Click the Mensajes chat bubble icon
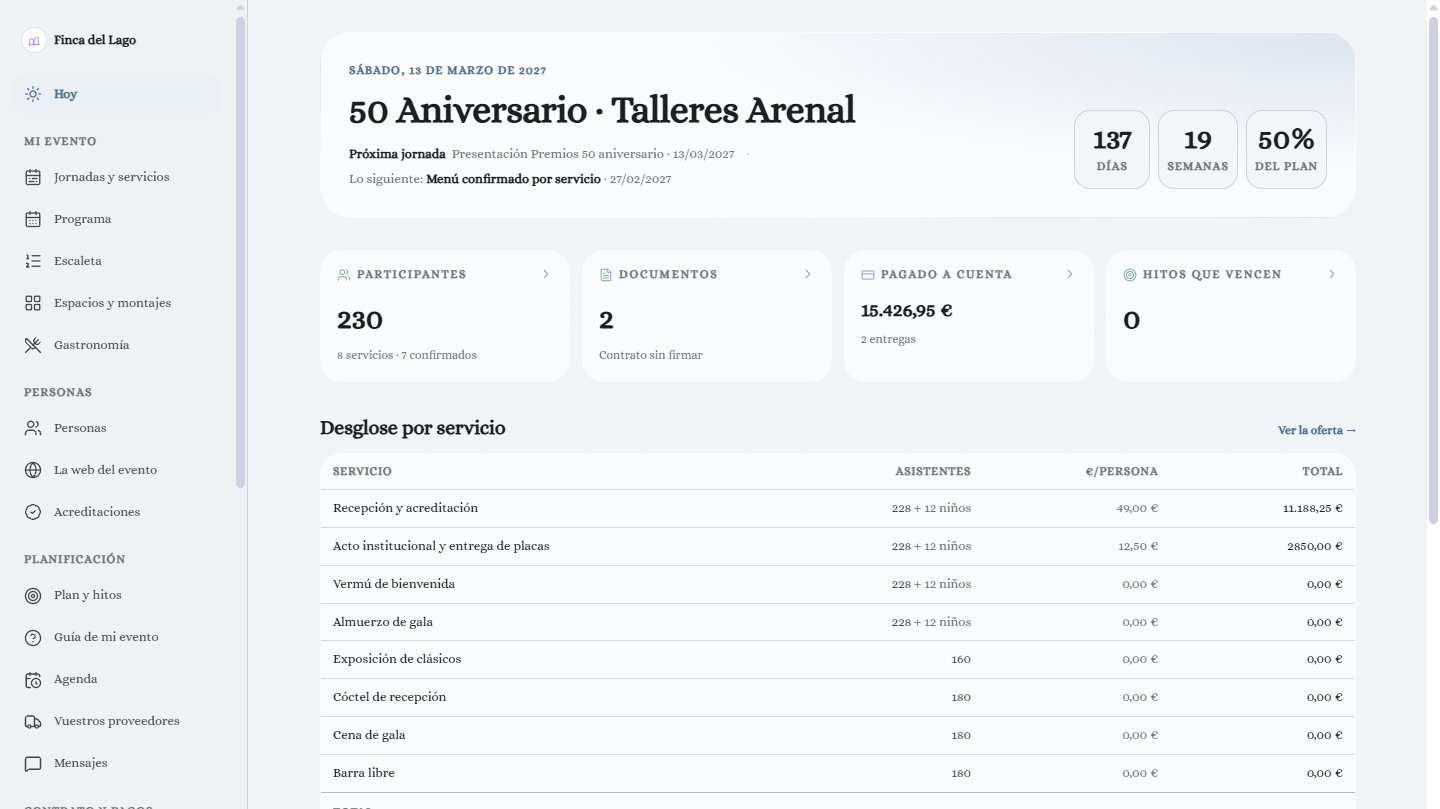Screen dimensions: 1440x809 click(x=33, y=763)
